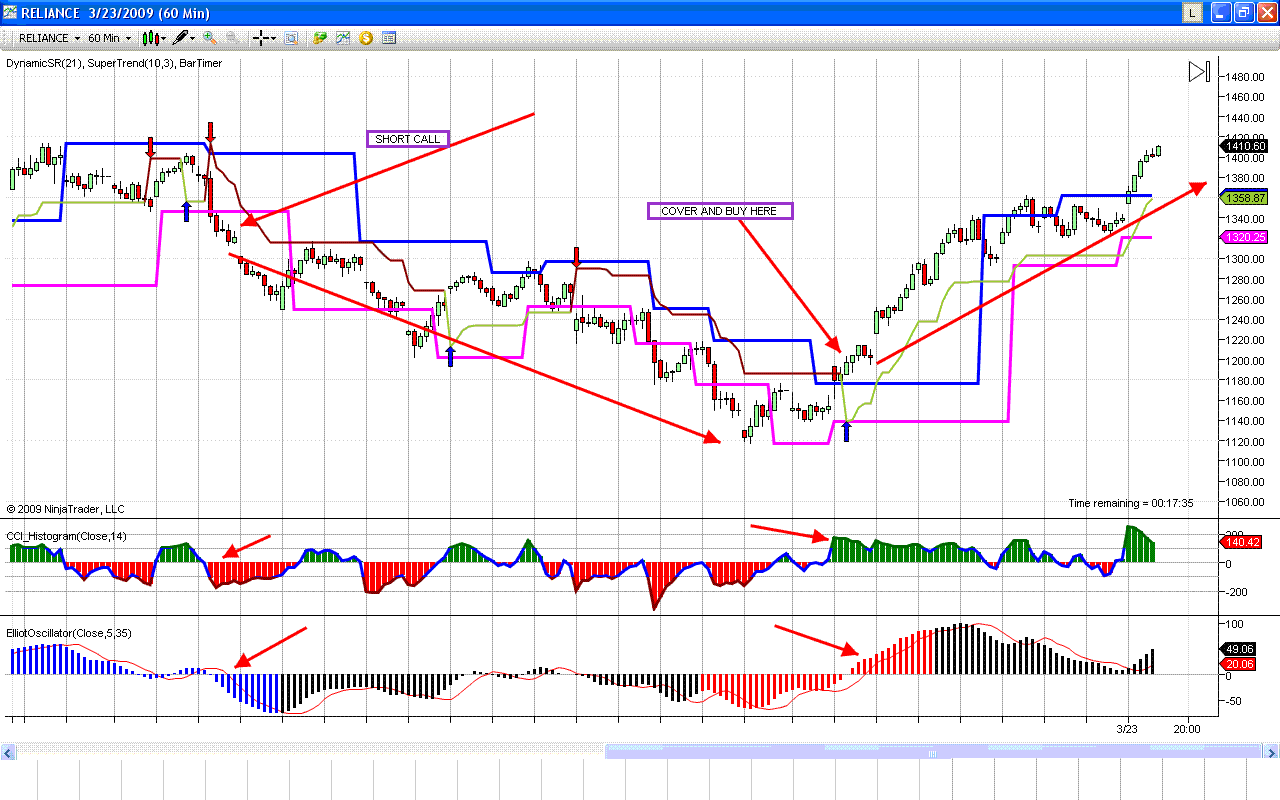
Task: Click the 'Time remaining = 00:17:35' bar timer
Action: point(1131,503)
